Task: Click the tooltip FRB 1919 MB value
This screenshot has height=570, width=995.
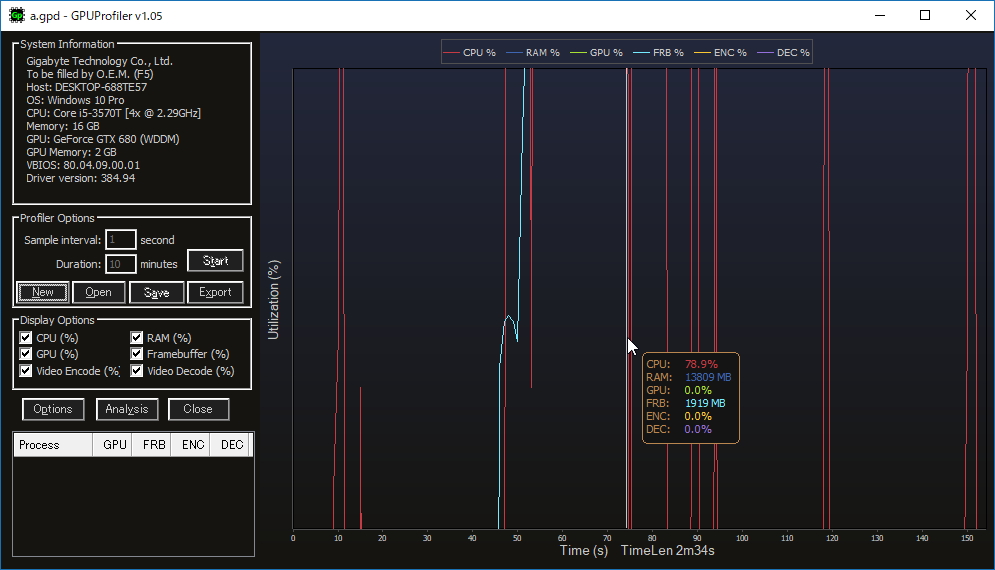Action: tap(705, 403)
